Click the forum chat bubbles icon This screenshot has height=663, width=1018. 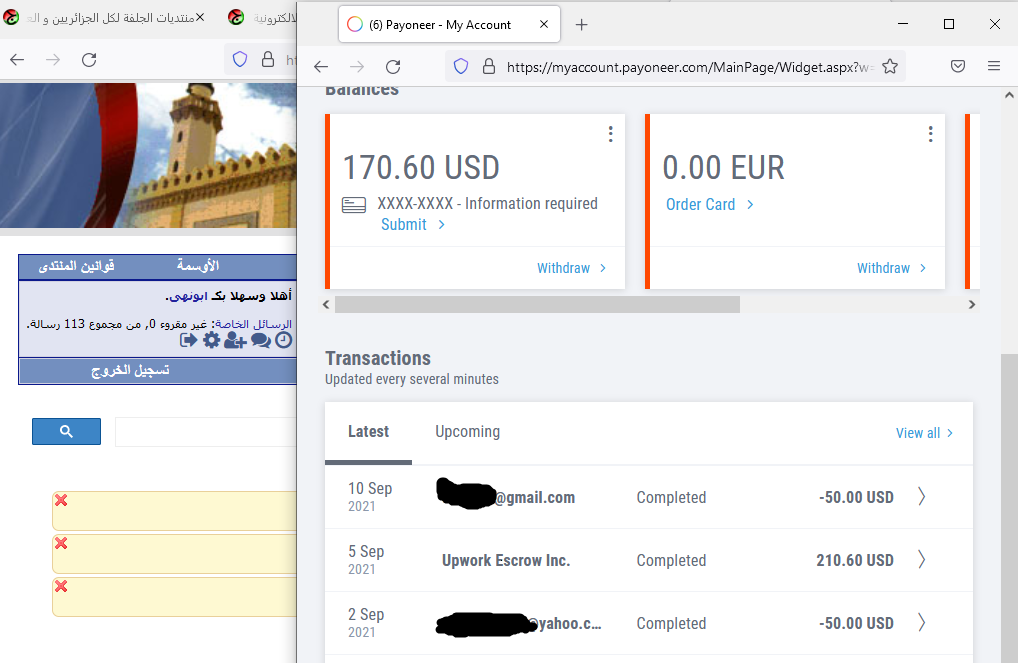pos(261,340)
